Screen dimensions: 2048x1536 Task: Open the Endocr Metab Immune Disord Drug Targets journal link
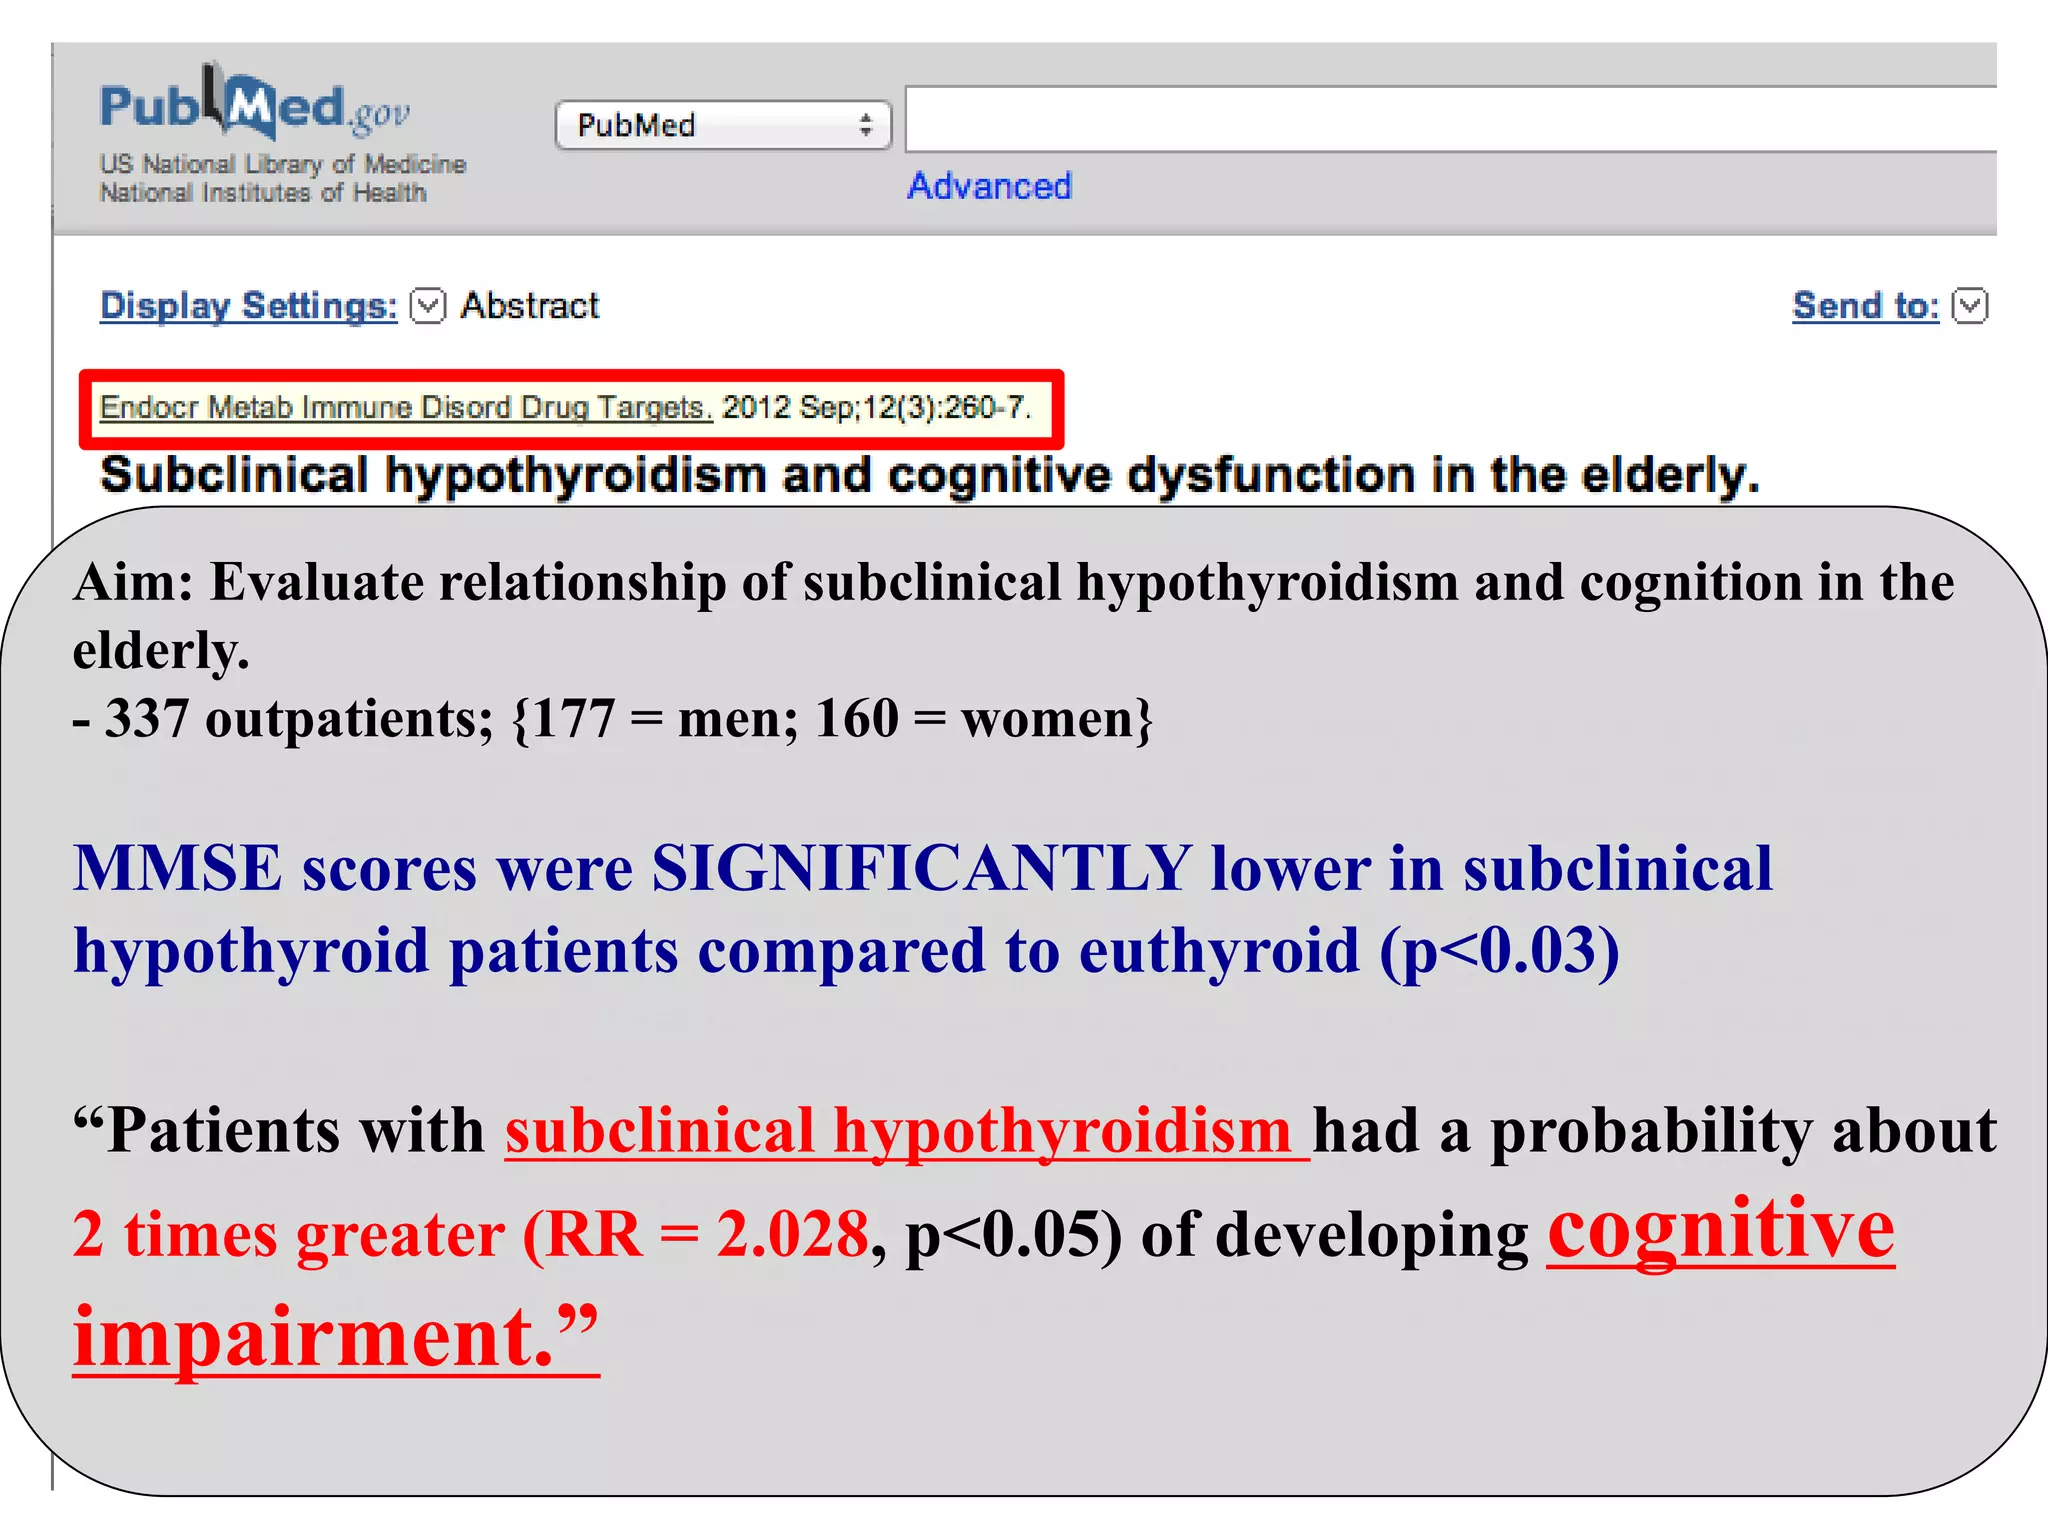[x=406, y=408]
